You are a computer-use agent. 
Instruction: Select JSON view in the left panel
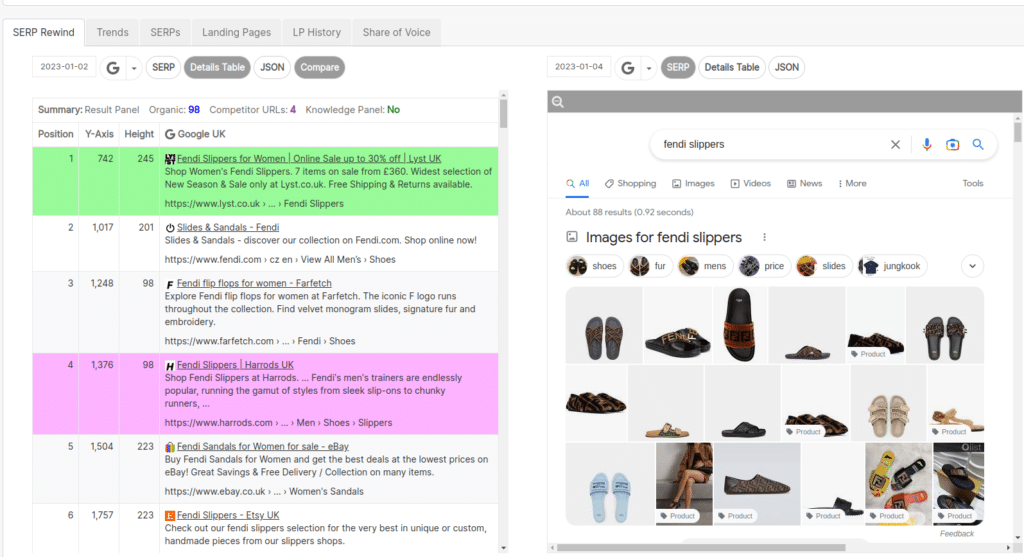pyautogui.click(x=272, y=67)
